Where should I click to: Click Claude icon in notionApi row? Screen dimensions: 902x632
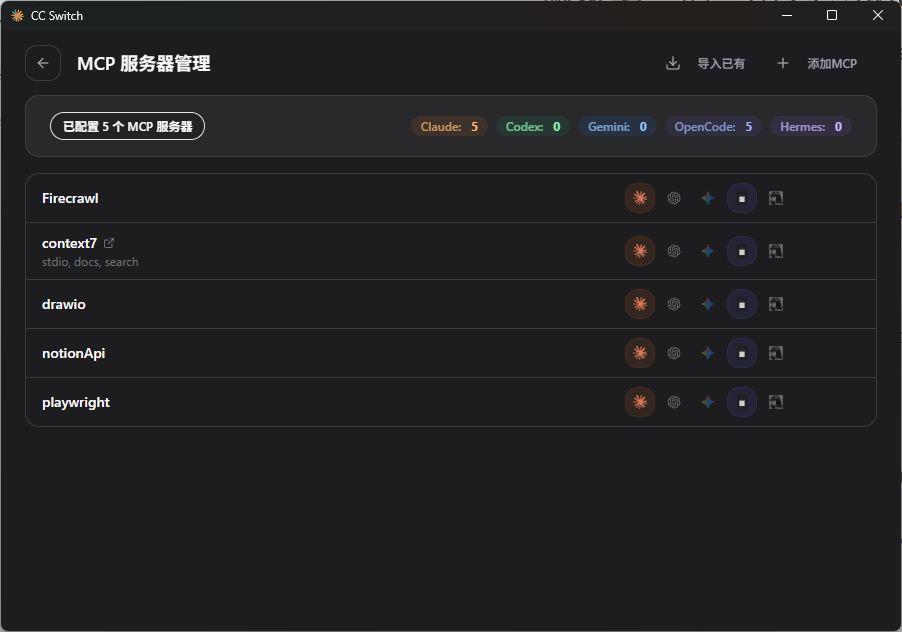pyautogui.click(x=640, y=353)
